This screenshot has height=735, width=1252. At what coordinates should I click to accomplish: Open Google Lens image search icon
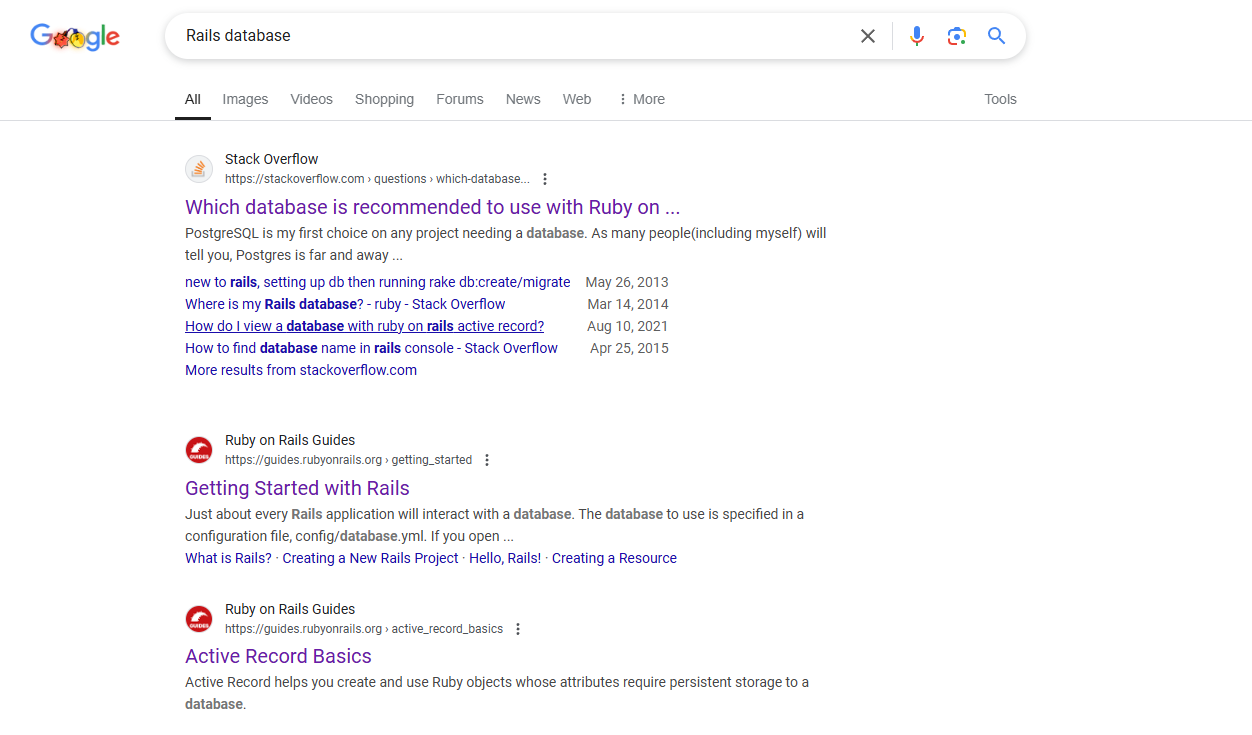pos(957,36)
